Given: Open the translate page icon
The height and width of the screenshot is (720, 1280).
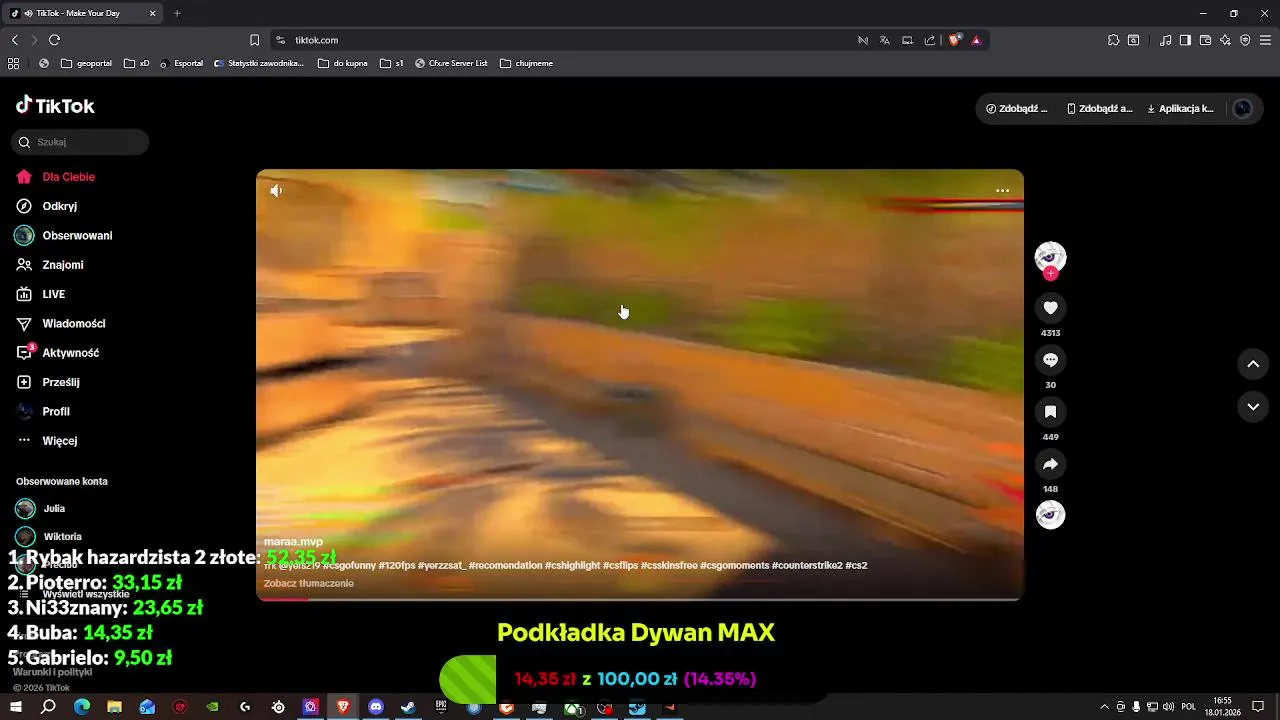Looking at the screenshot, I should (x=885, y=40).
